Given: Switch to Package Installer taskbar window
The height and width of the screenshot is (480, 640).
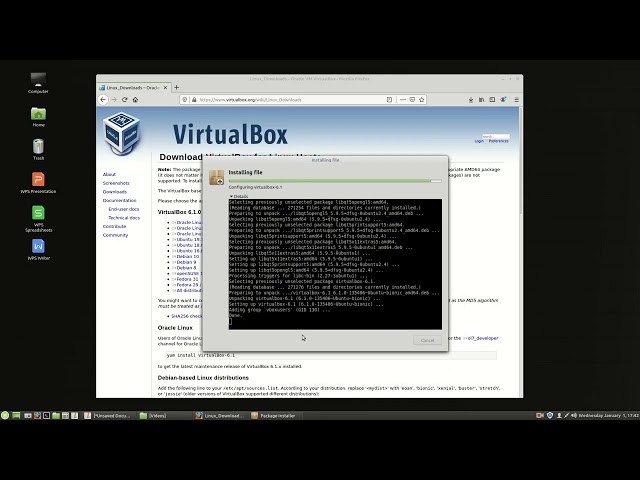Looking at the screenshot, I should pos(275,416).
